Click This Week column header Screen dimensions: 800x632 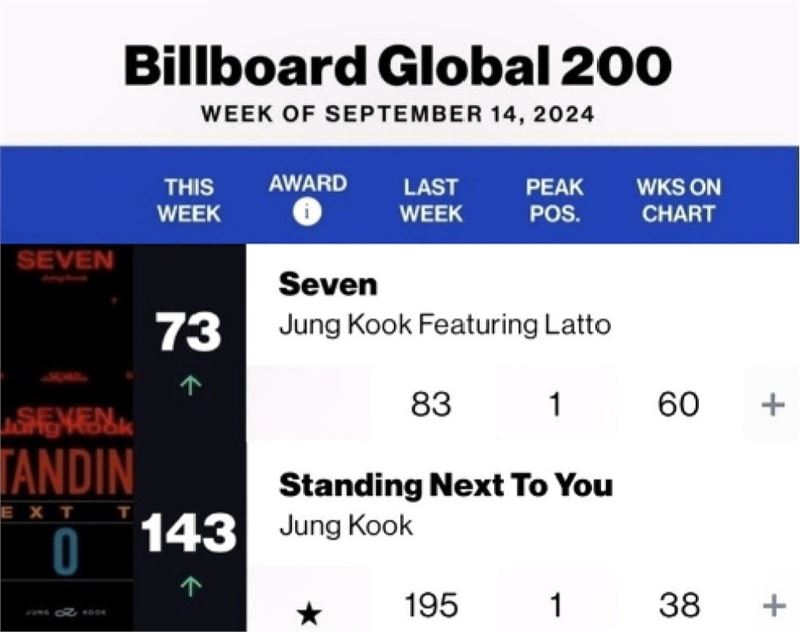click(189, 200)
